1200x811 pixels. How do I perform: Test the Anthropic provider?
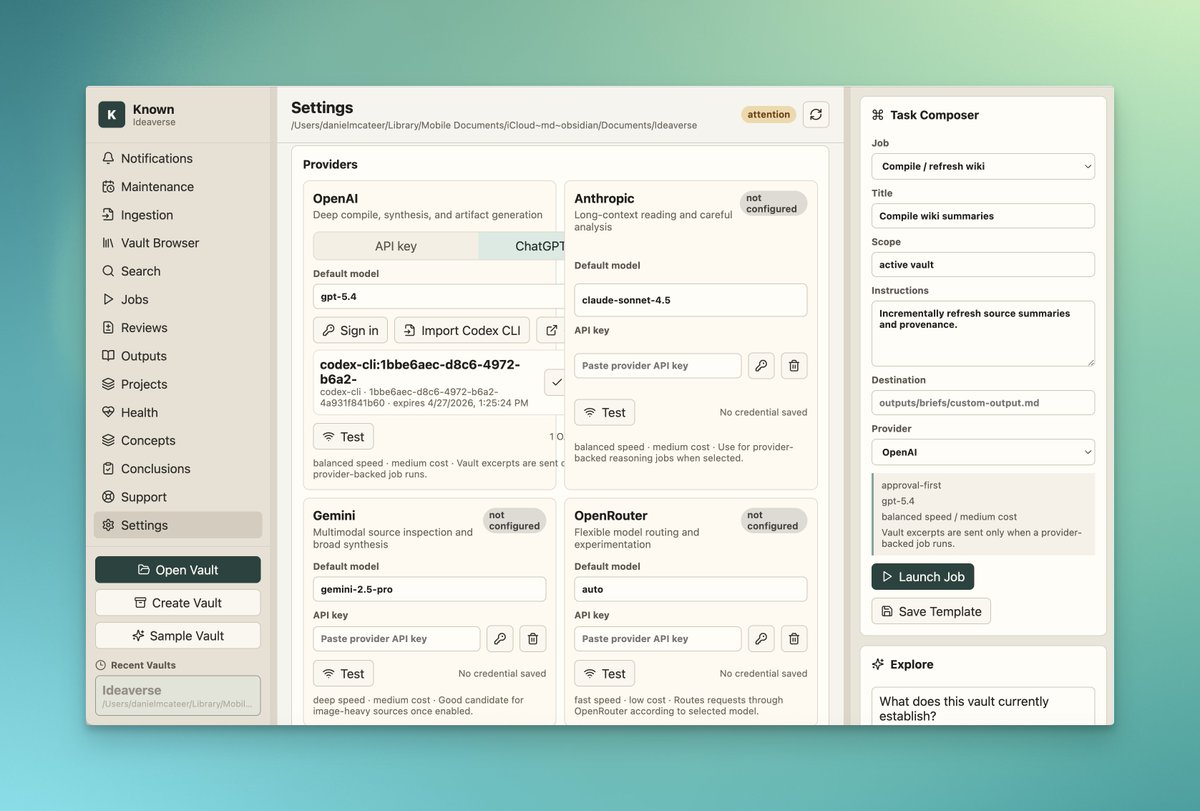(x=605, y=412)
